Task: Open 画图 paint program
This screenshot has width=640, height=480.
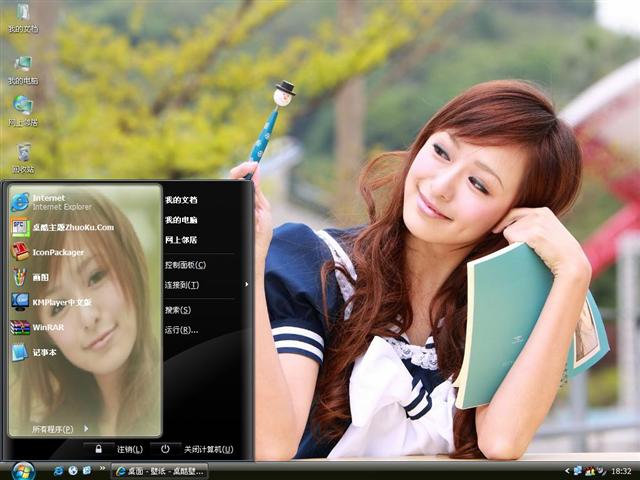Action: tap(30, 277)
